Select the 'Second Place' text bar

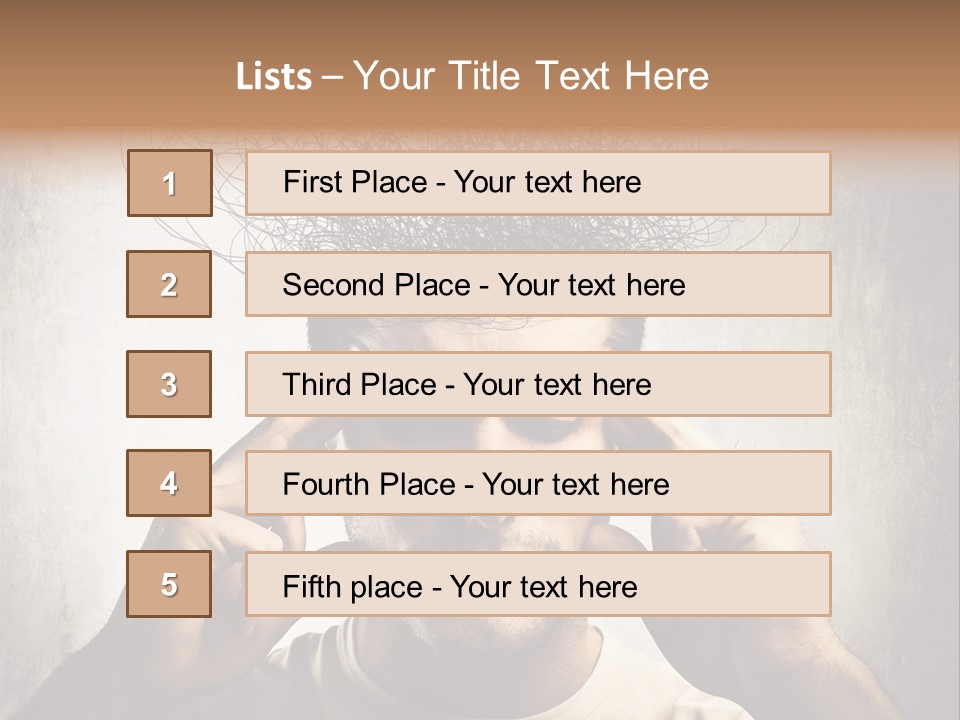click(538, 284)
